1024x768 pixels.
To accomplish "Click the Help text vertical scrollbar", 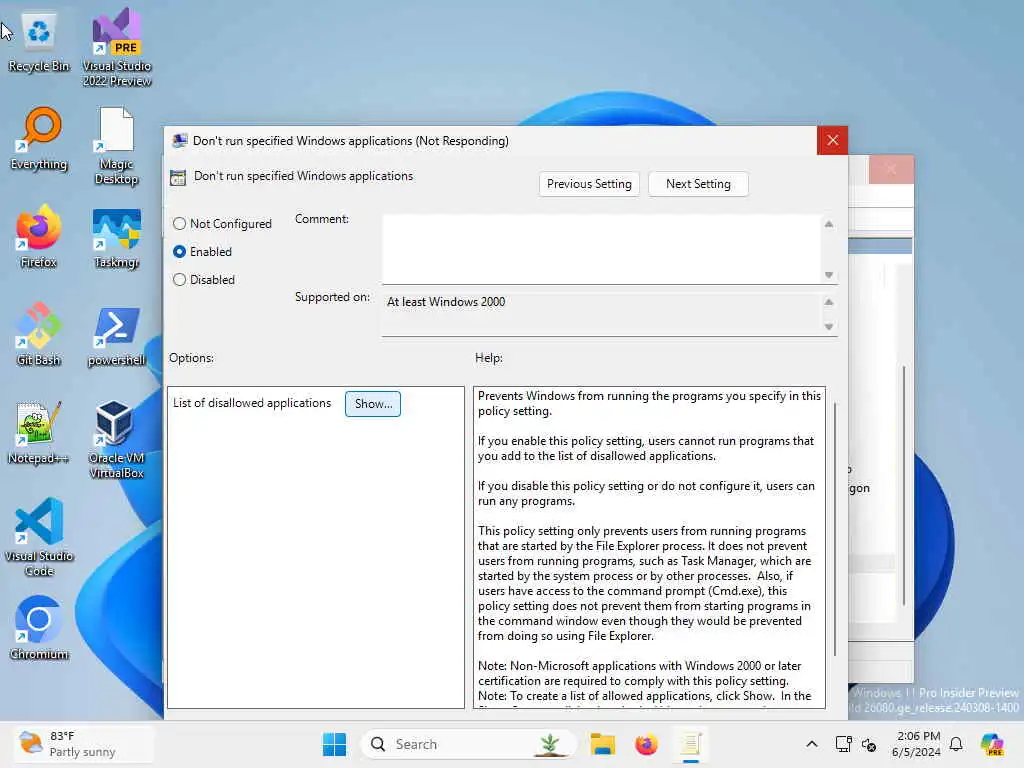I will pyautogui.click(x=835, y=529).
